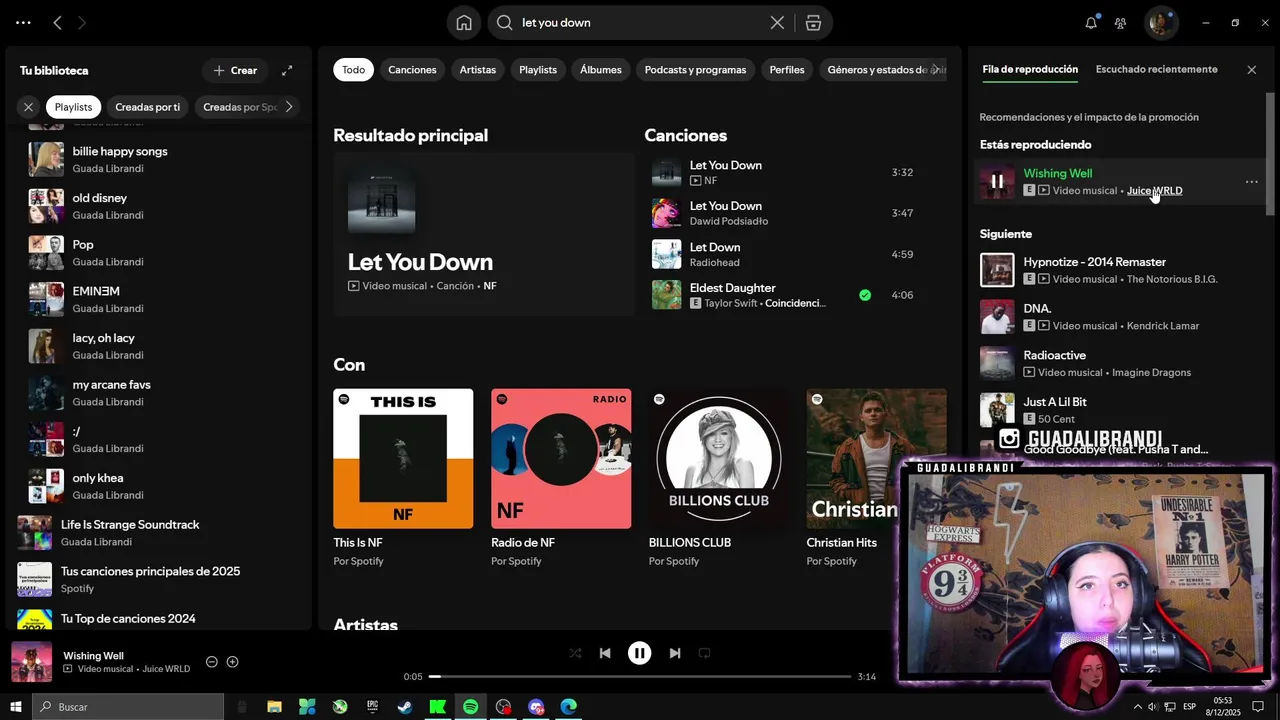The image size is (1280, 720).
Task: Skip to the previous track
Action: click(605, 653)
